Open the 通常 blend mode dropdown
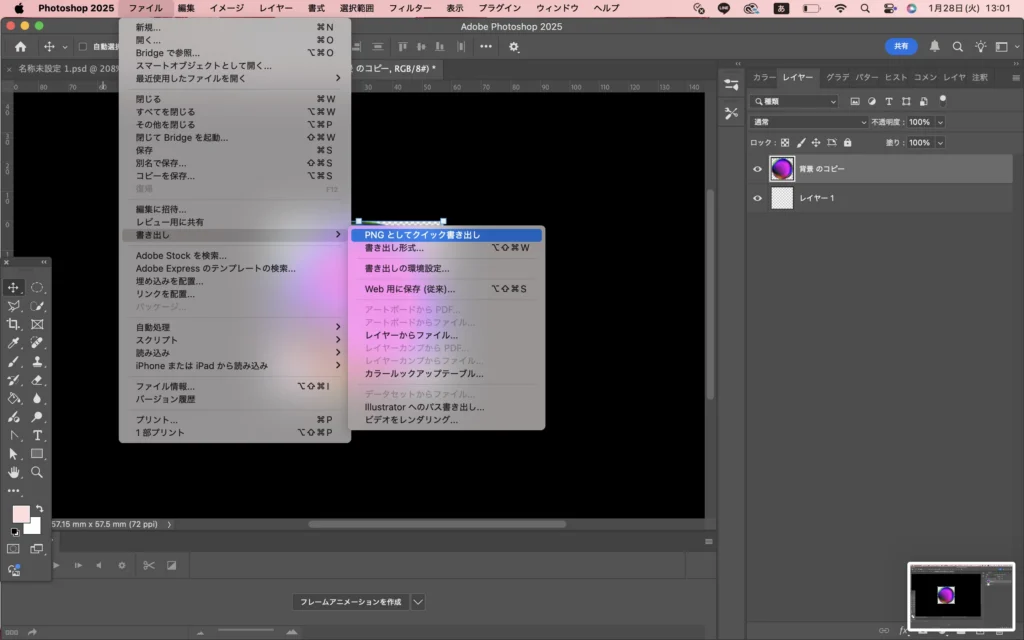 point(809,122)
